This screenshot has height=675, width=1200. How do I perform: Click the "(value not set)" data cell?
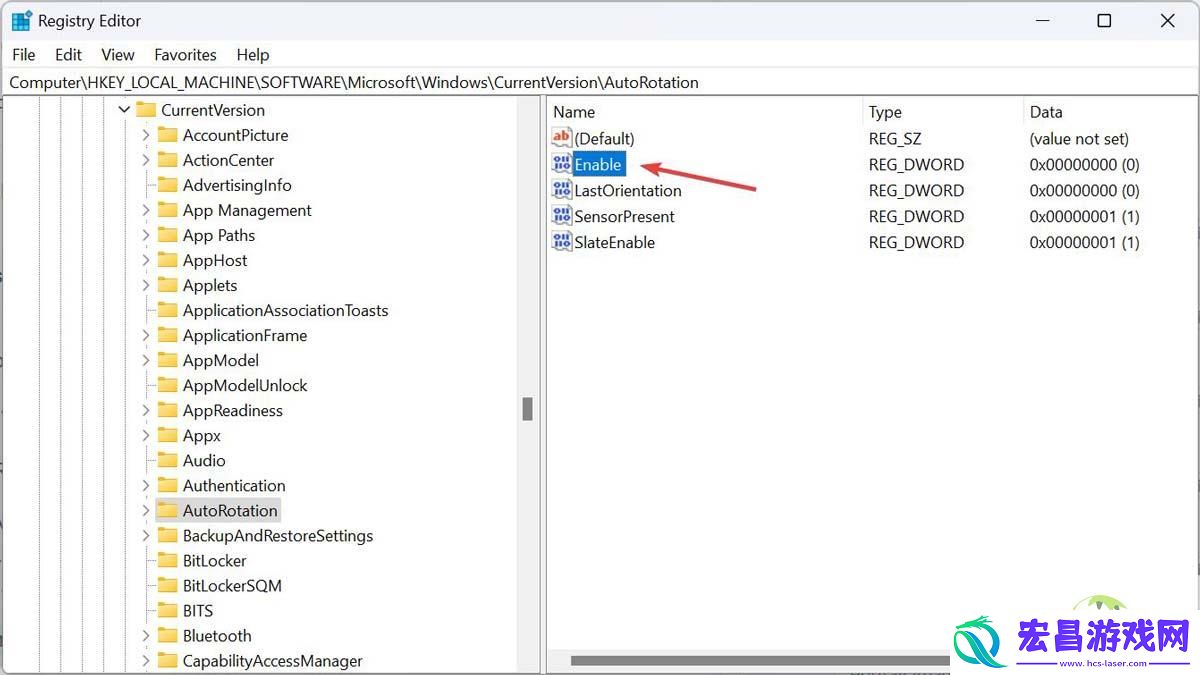coord(1079,139)
